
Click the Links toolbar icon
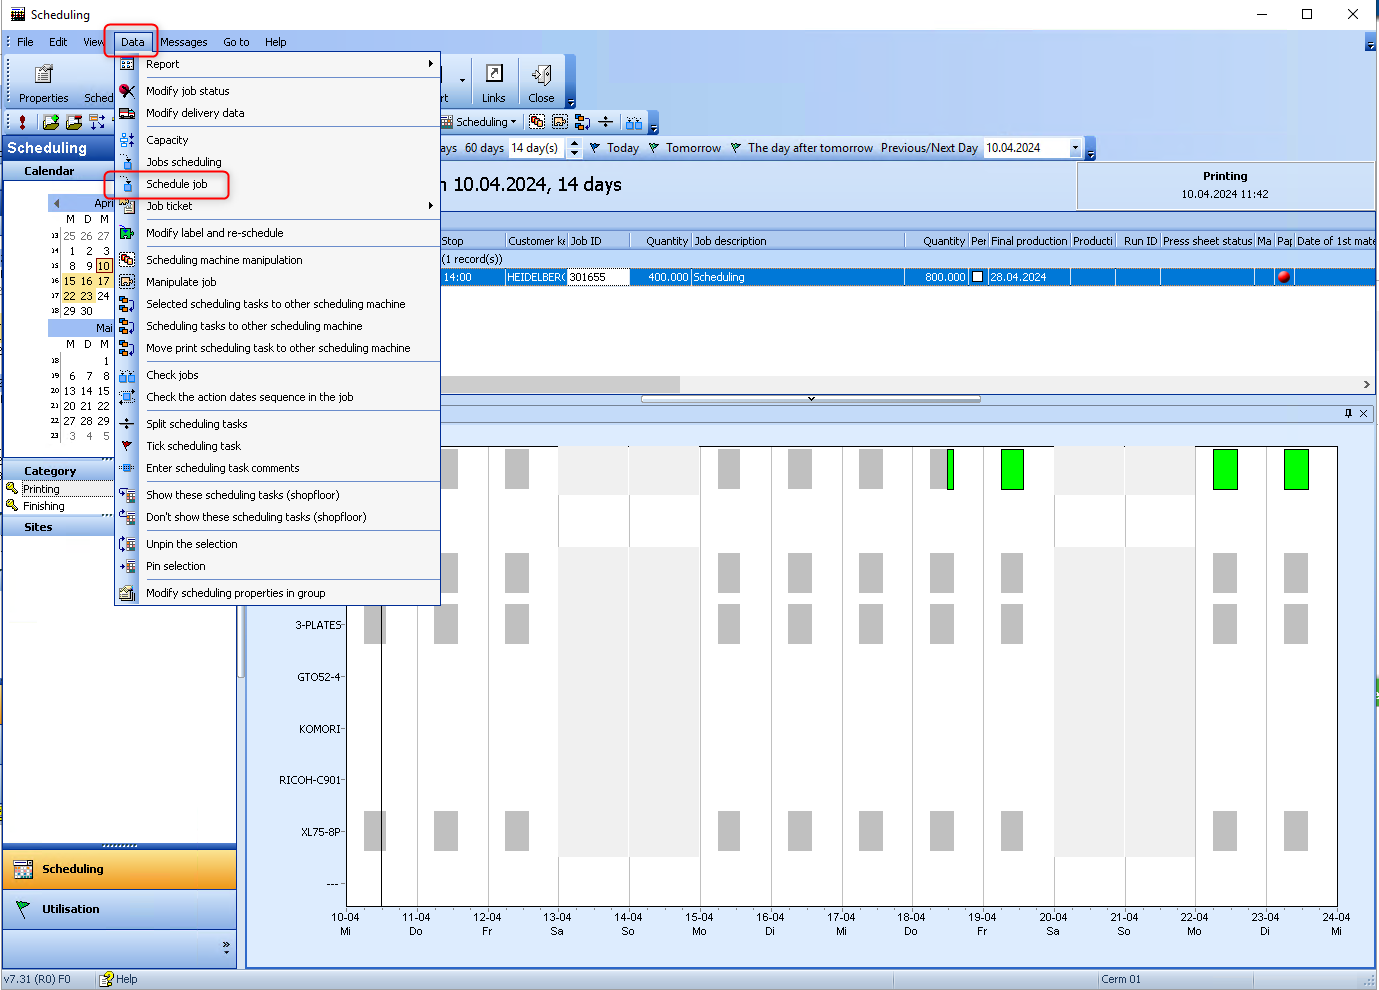tap(494, 75)
